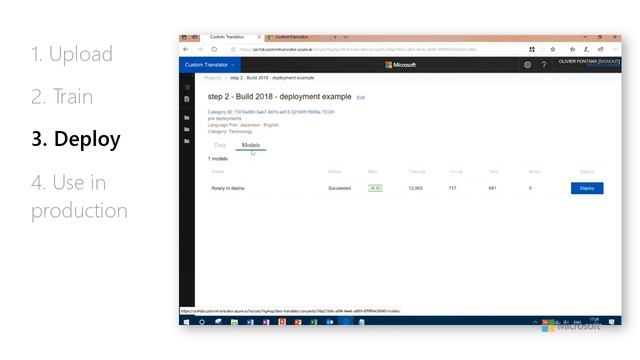The image size is (640, 360).
Task: Select the Models tab
Action: pos(251,145)
